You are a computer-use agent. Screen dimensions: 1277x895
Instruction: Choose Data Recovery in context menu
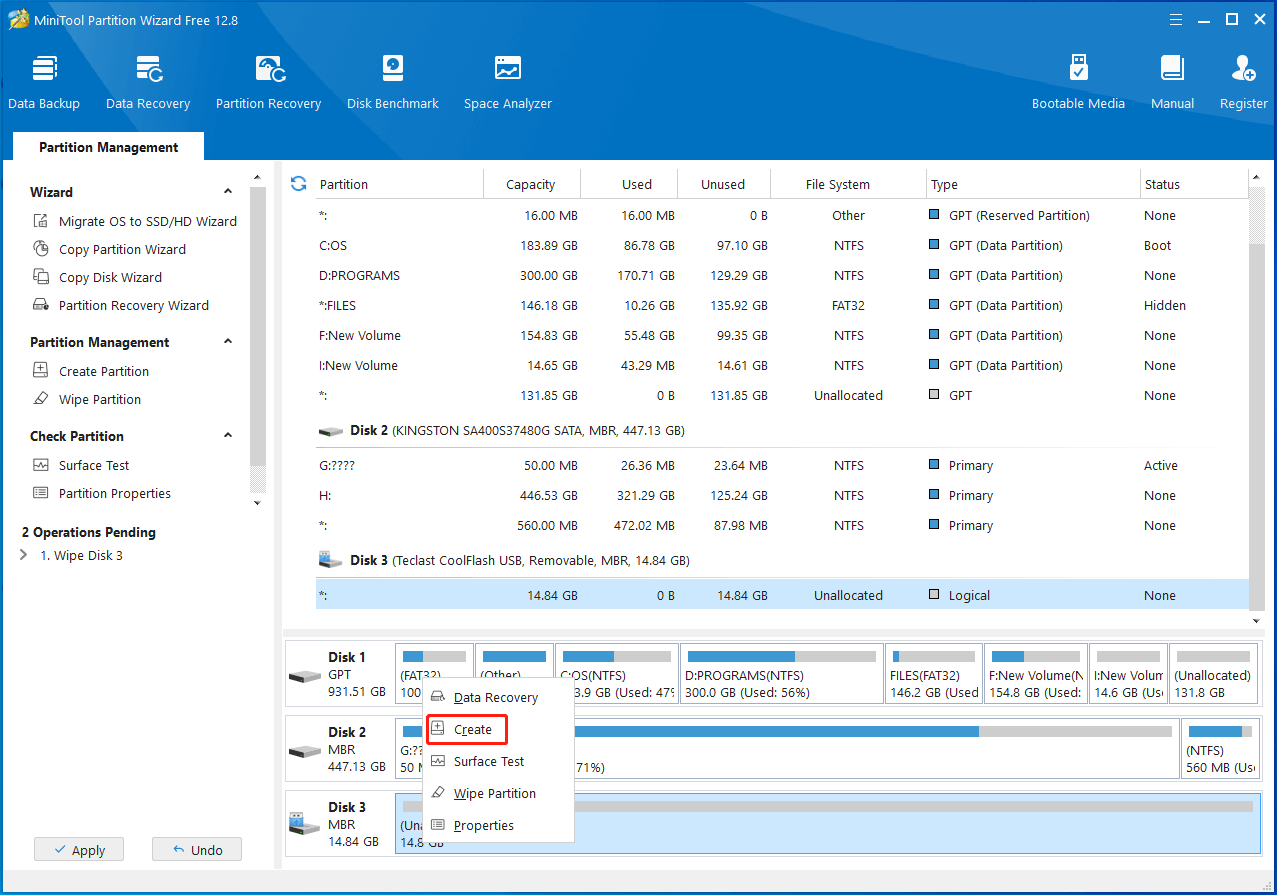[x=496, y=698]
